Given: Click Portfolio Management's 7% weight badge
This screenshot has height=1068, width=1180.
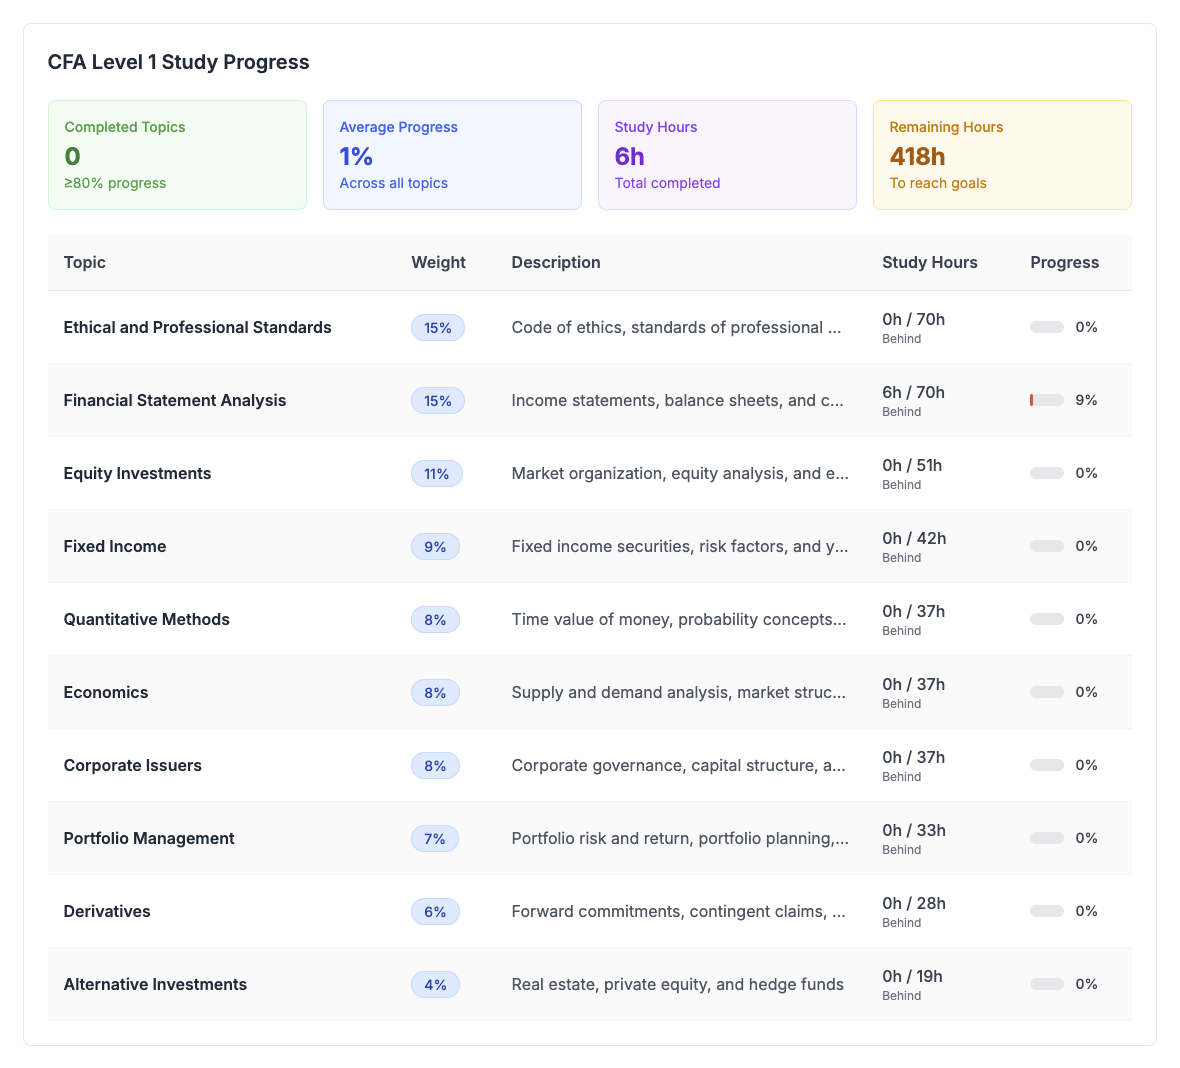Looking at the screenshot, I should click(x=435, y=839).
